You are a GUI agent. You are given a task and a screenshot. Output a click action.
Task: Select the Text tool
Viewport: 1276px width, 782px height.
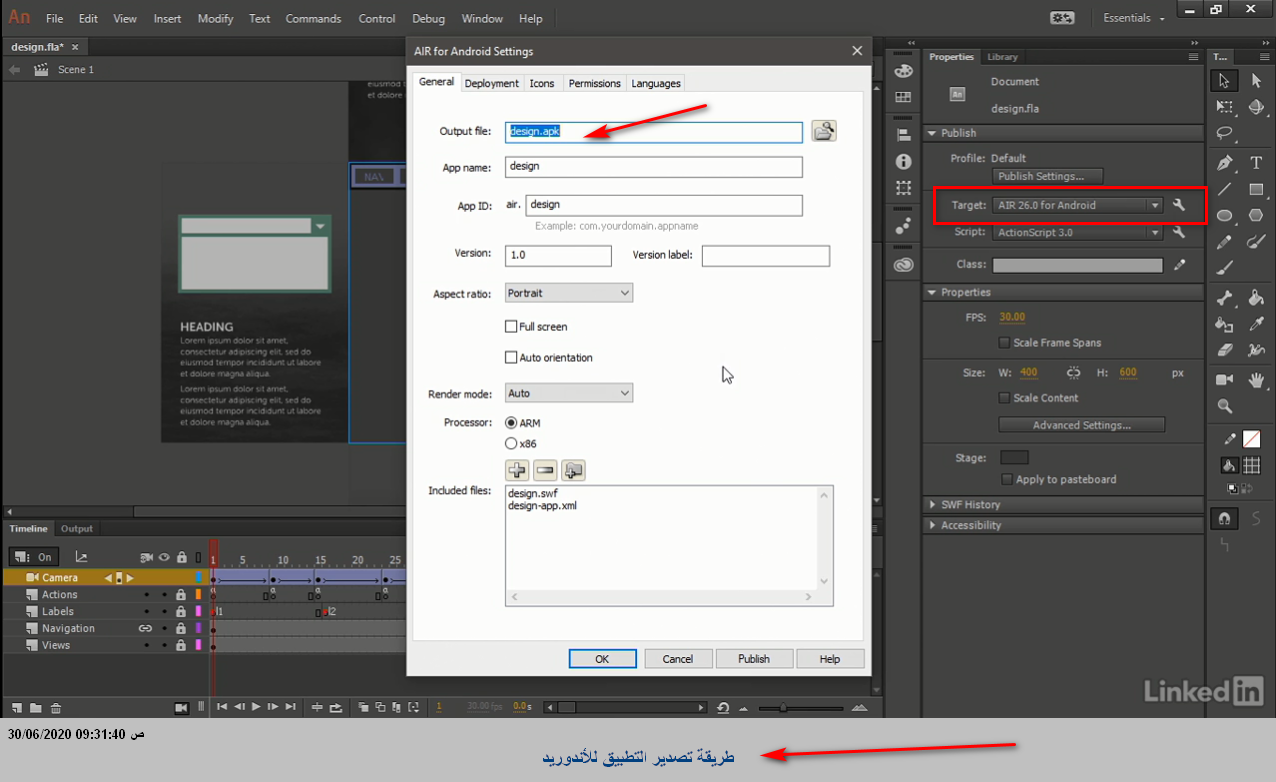click(1256, 162)
